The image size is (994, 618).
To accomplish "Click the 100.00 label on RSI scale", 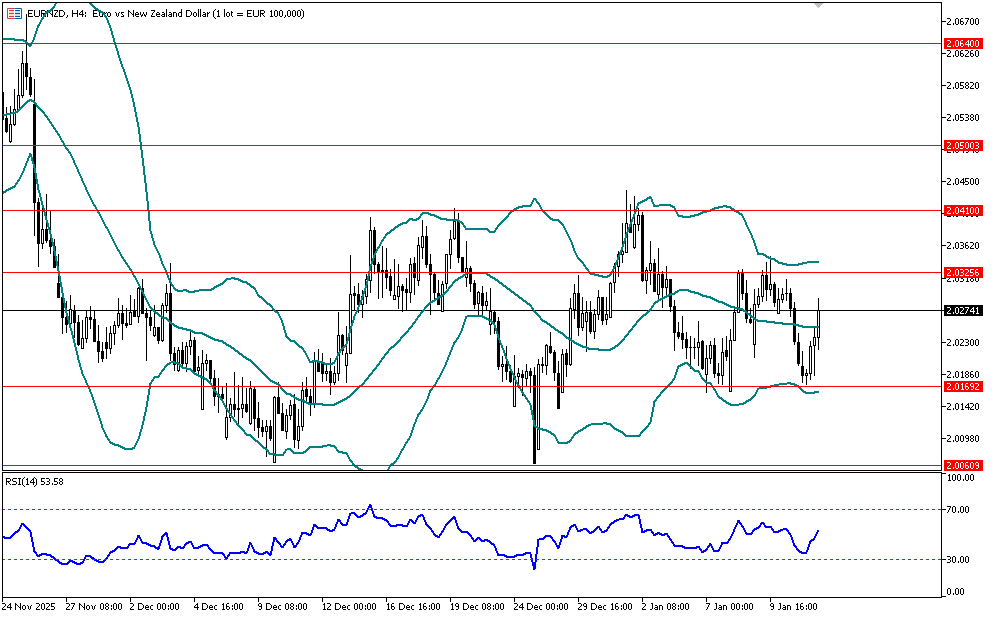I will coord(962,478).
